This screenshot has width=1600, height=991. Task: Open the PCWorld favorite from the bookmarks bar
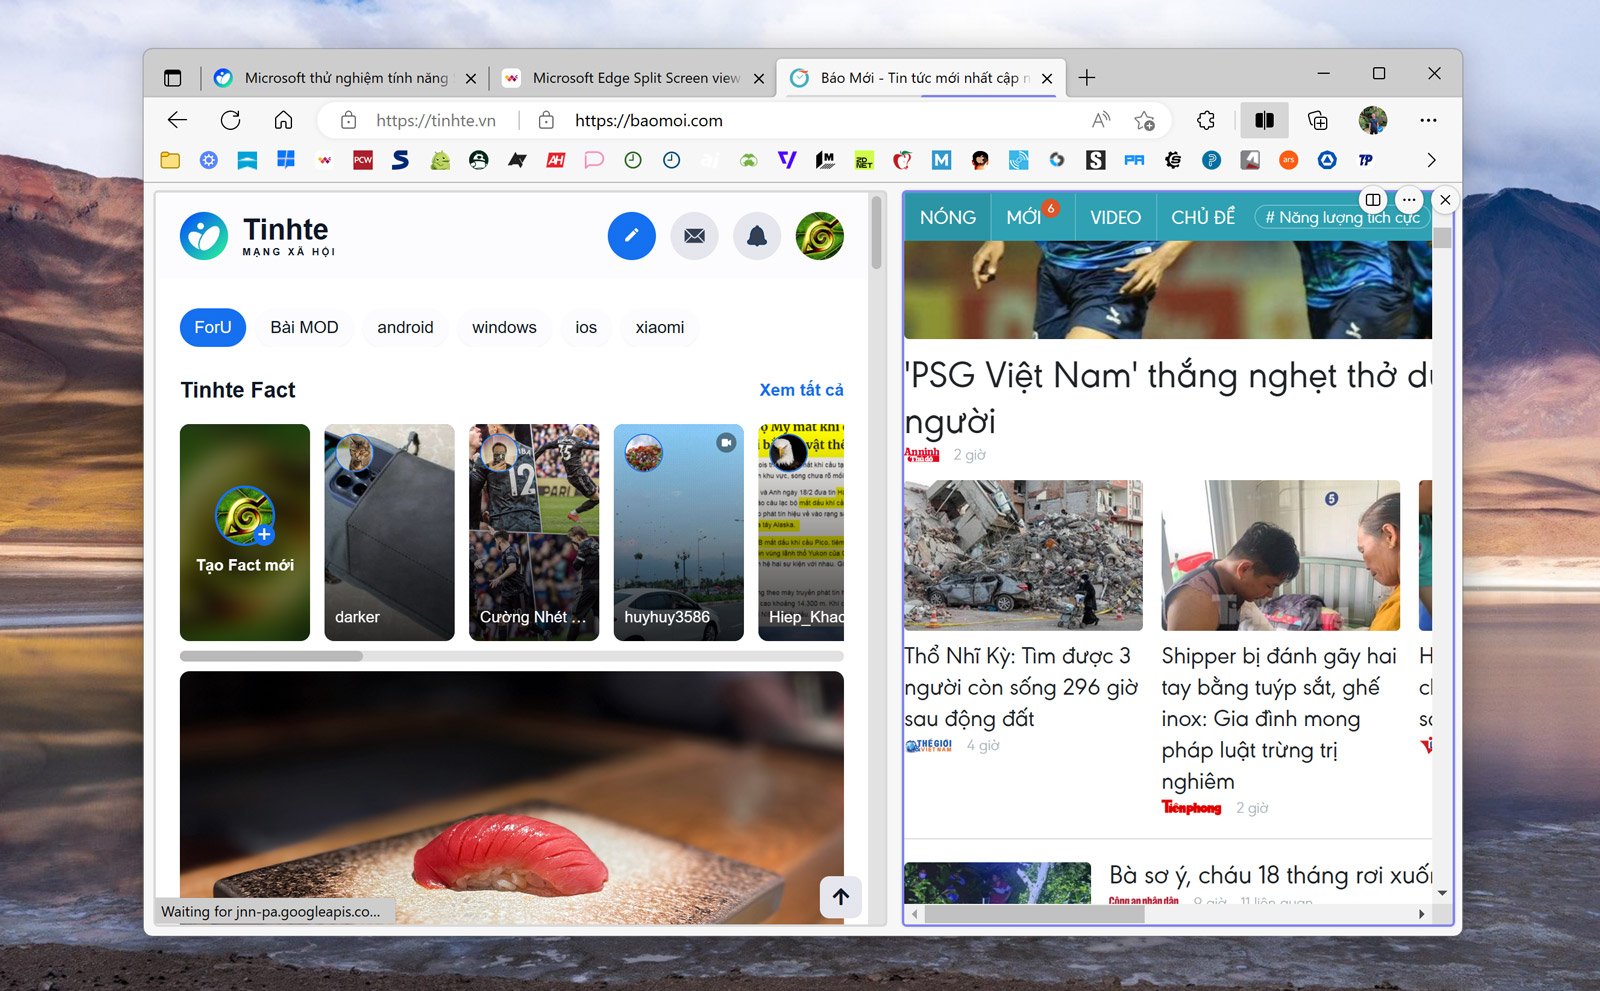362,160
